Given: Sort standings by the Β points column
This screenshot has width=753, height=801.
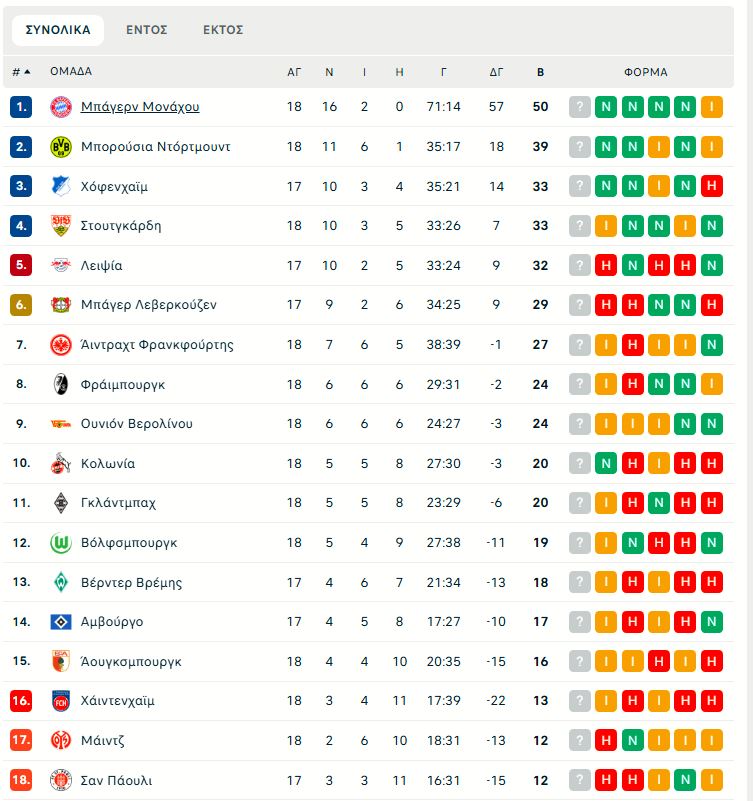Looking at the screenshot, I should [540, 72].
